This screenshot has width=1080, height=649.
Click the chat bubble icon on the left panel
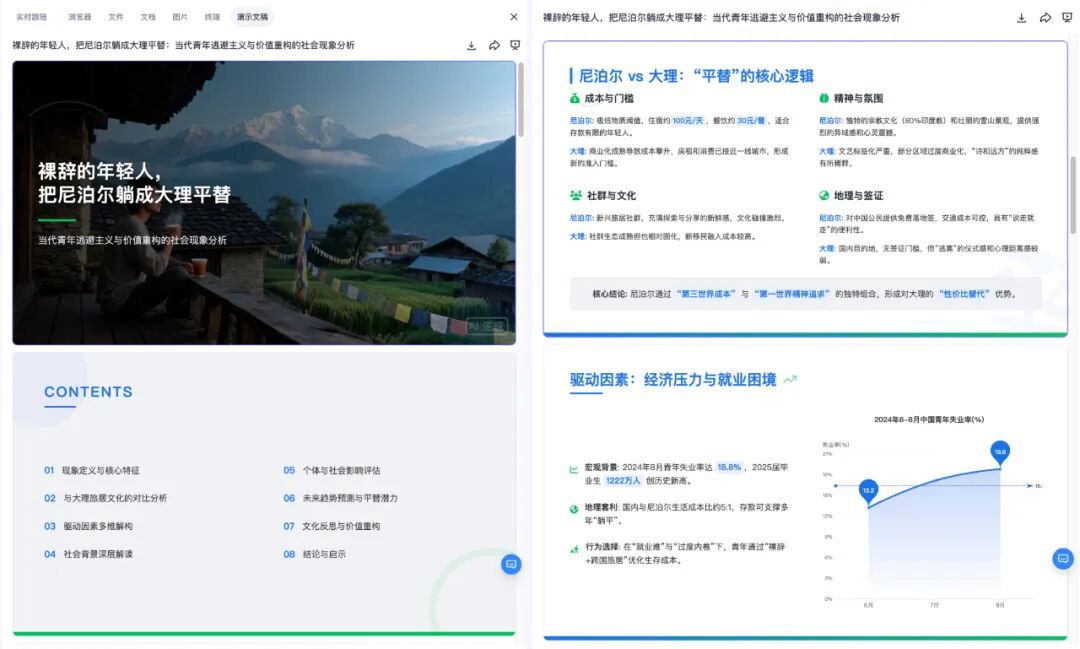pos(511,564)
